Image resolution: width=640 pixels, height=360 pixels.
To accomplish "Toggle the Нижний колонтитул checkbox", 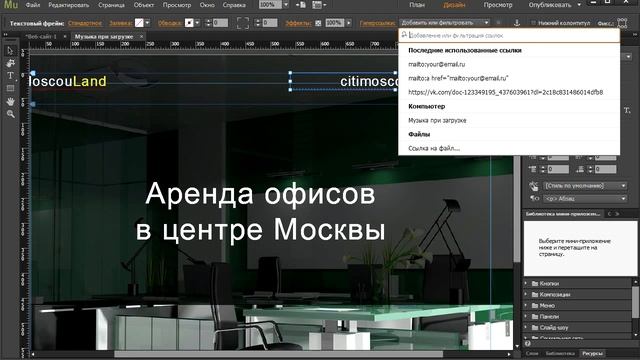I will coord(533,23).
